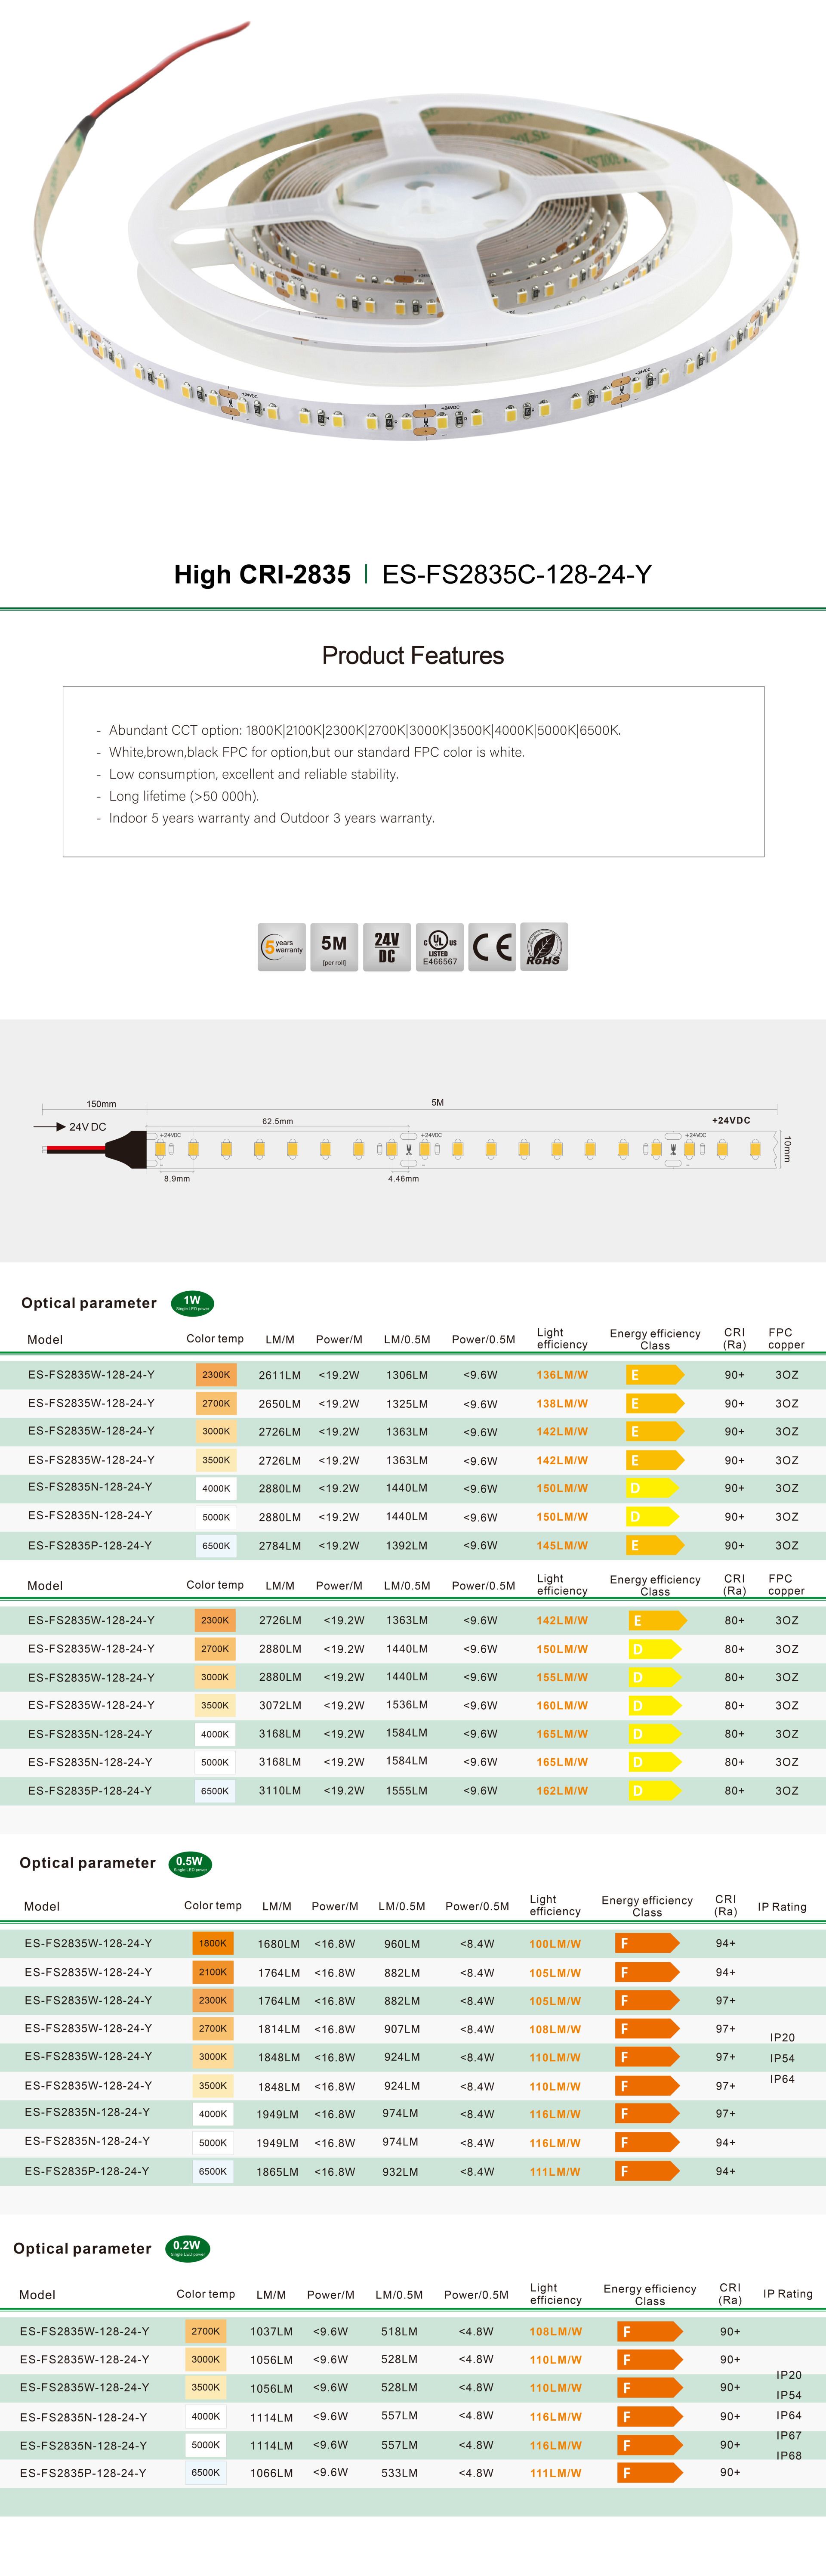Click the green 1W single LED power badge
Image resolution: width=826 pixels, height=2576 pixels.
click(x=192, y=1302)
